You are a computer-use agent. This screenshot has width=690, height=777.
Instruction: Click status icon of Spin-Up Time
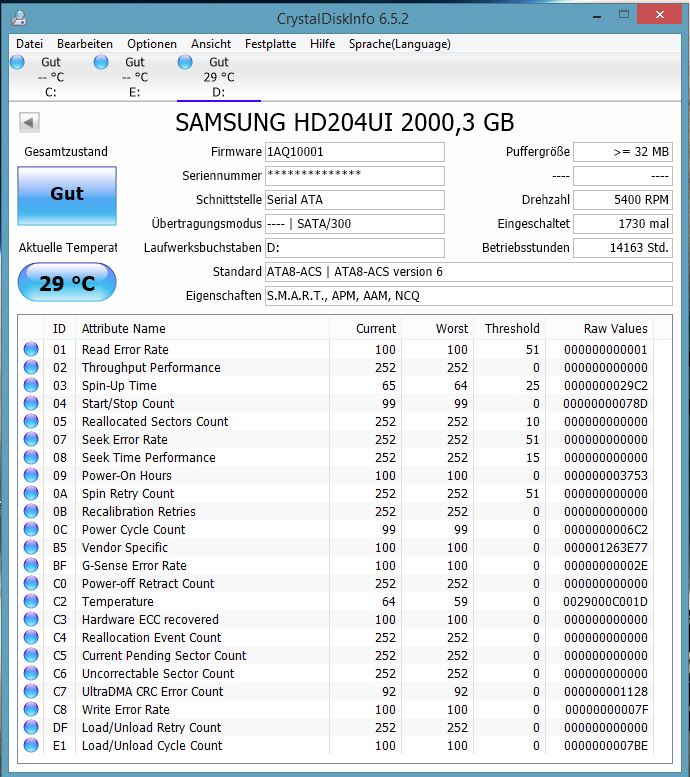click(x=31, y=386)
